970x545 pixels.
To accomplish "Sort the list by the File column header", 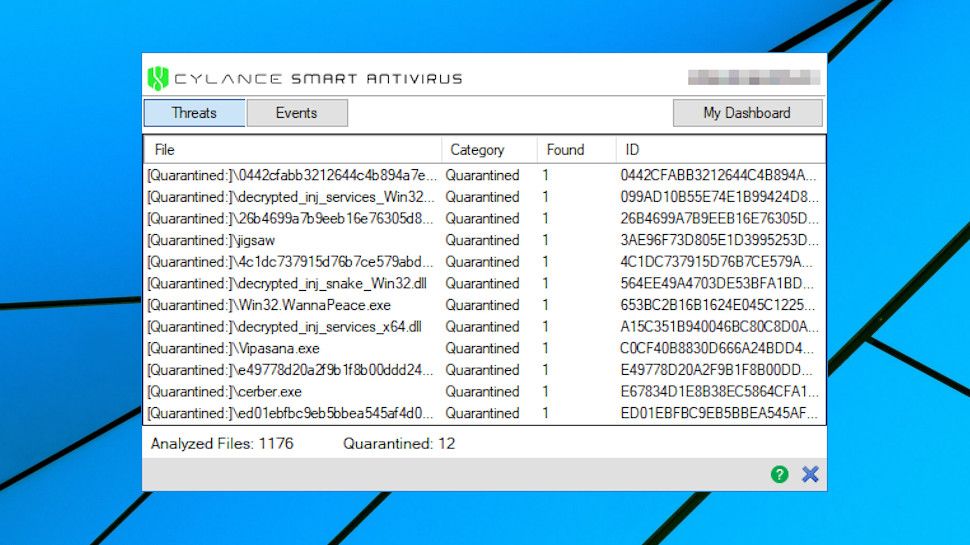I will point(293,150).
